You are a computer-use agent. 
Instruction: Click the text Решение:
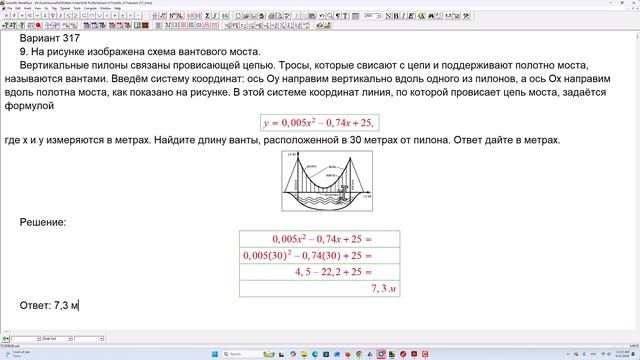click(43, 222)
